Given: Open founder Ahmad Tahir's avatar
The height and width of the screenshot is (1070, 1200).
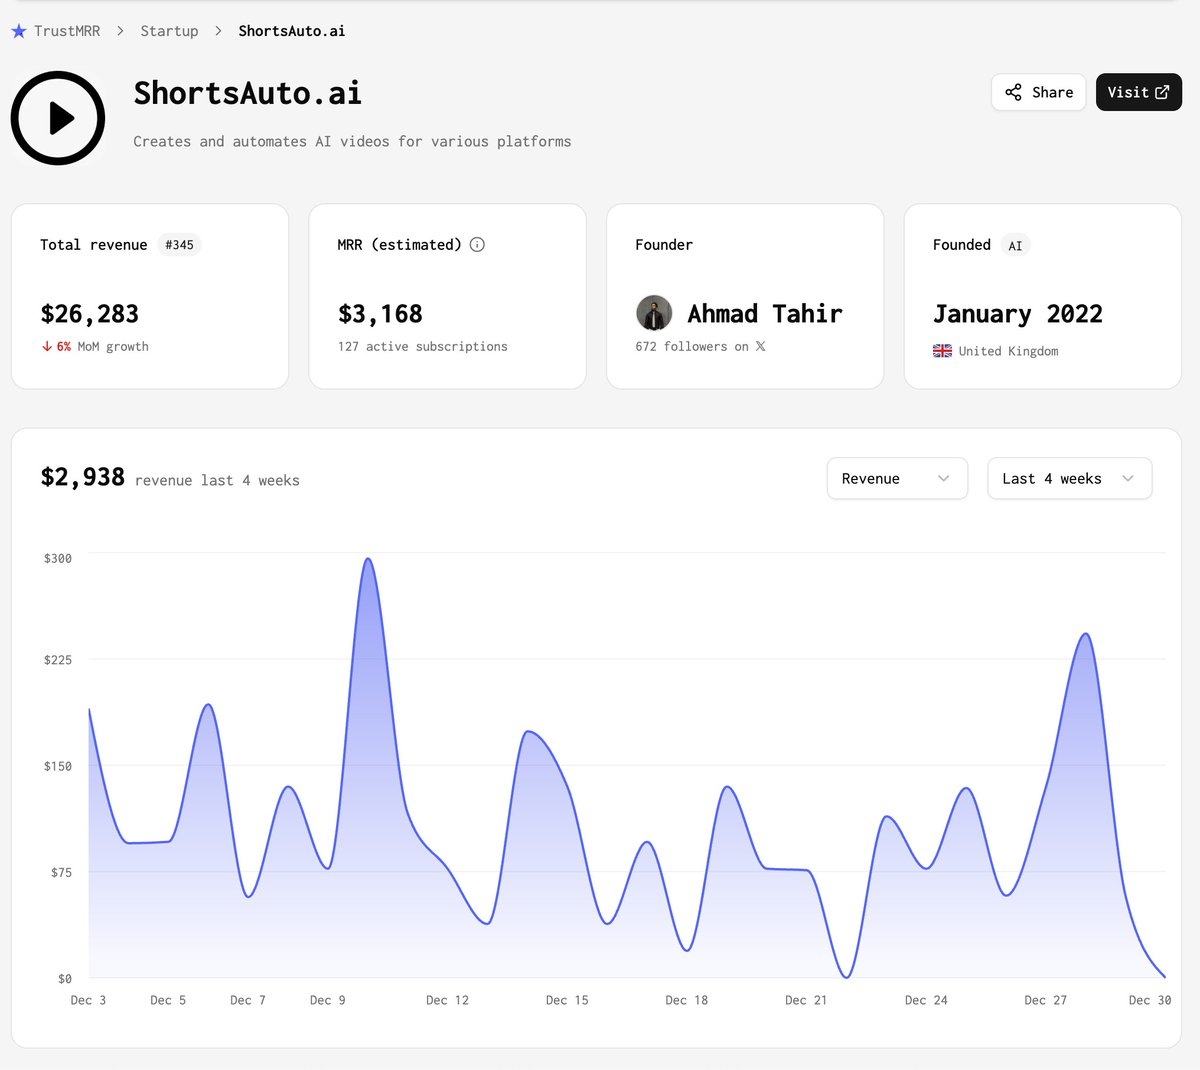Looking at the screenshot, I should pos(654,314).
